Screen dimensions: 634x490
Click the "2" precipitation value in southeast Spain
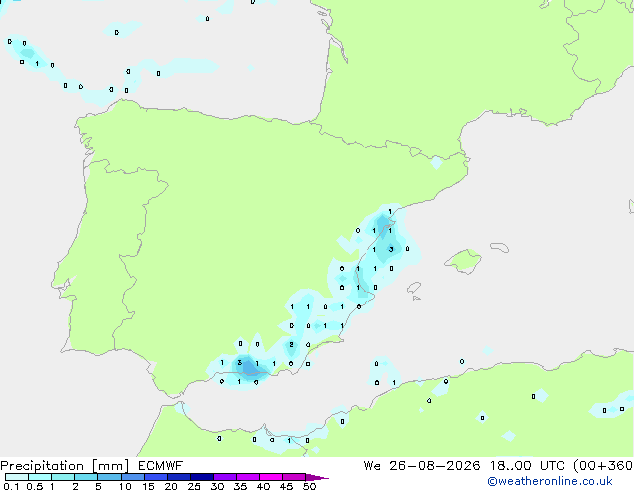click(x=291, y=344)
